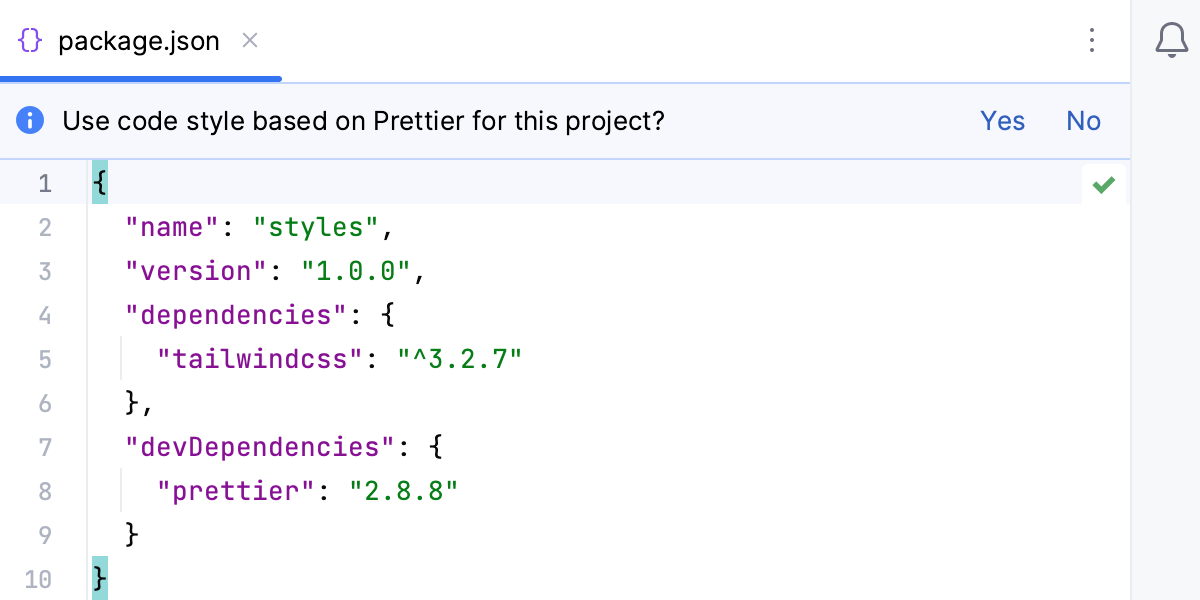This screenshot has width=1200, height=600.
Task: Click the highlighted opening brace on line 1
Action: pos(98,183)
